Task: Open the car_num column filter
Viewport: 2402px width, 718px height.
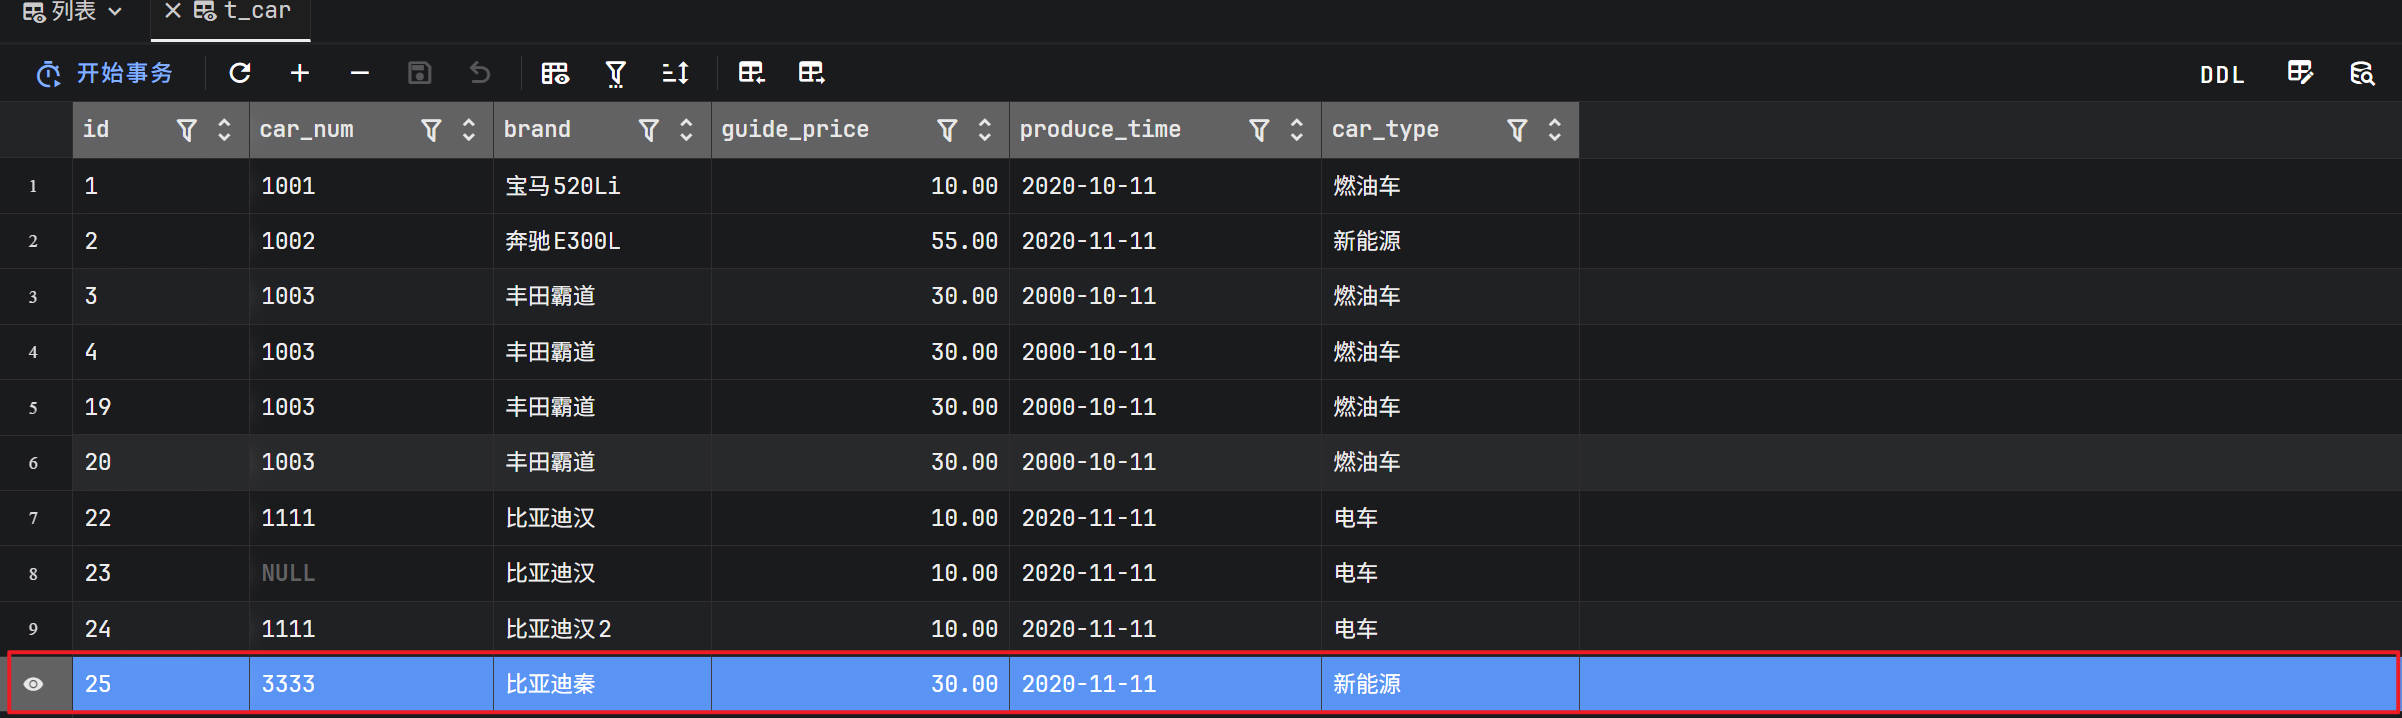Action: pos(431,130)
